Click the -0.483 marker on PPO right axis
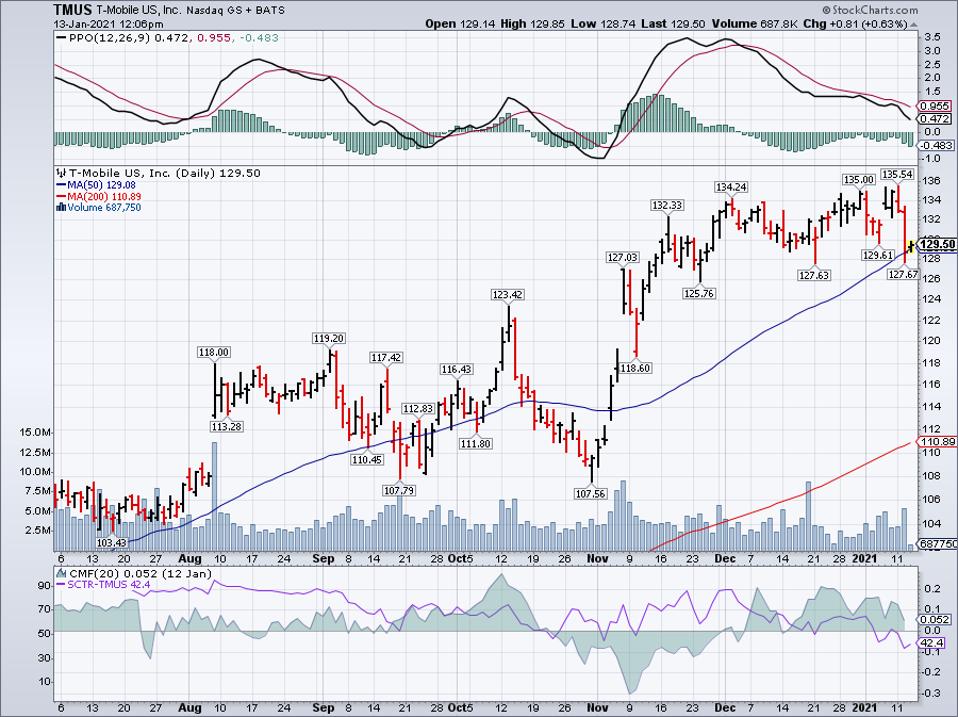This screenshot has width=958, height=717. [x=935, y=145]
